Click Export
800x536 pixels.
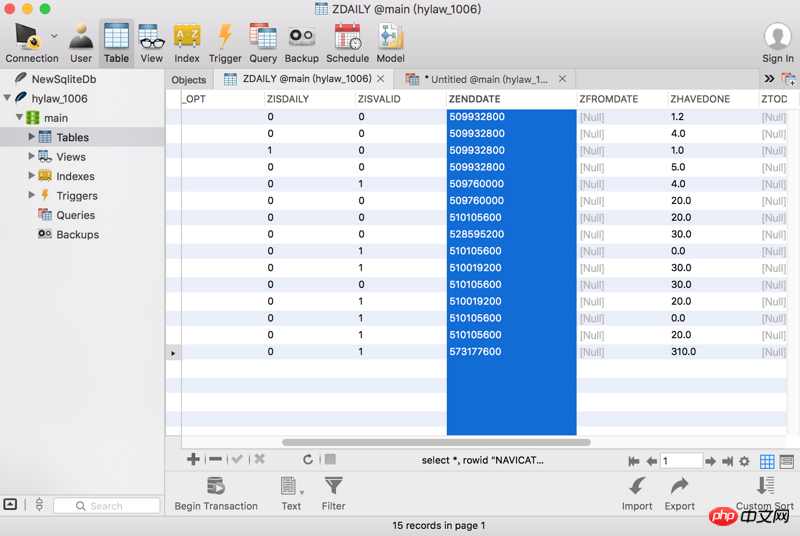click(680, 493)
